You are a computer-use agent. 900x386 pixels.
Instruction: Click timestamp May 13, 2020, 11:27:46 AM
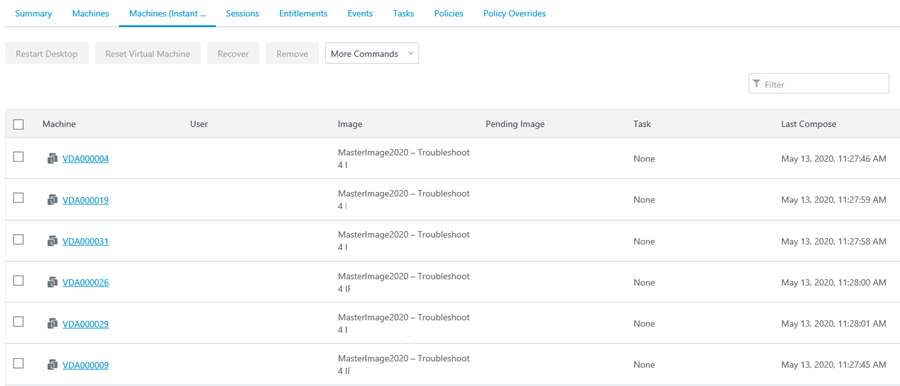(x=833, y=159)
